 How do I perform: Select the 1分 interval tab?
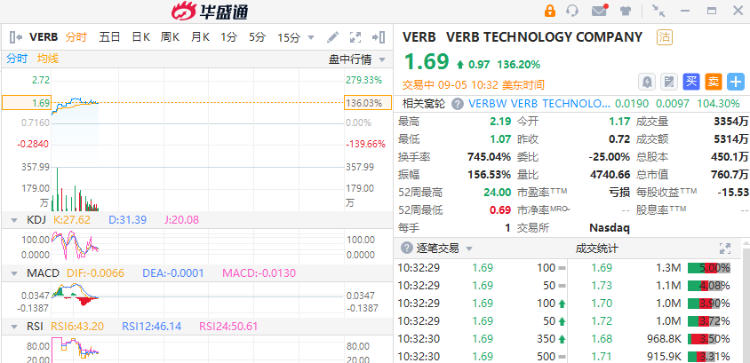point(229,37)
